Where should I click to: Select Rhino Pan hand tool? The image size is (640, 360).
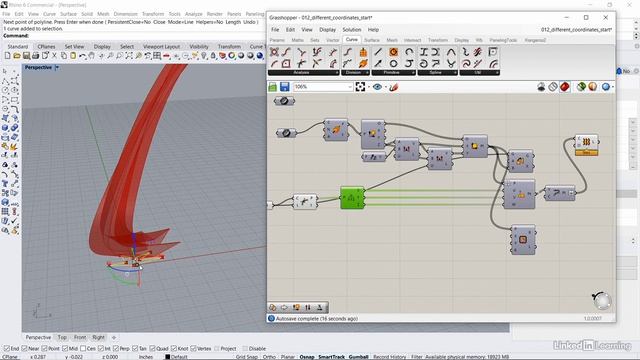coord(92,56)
